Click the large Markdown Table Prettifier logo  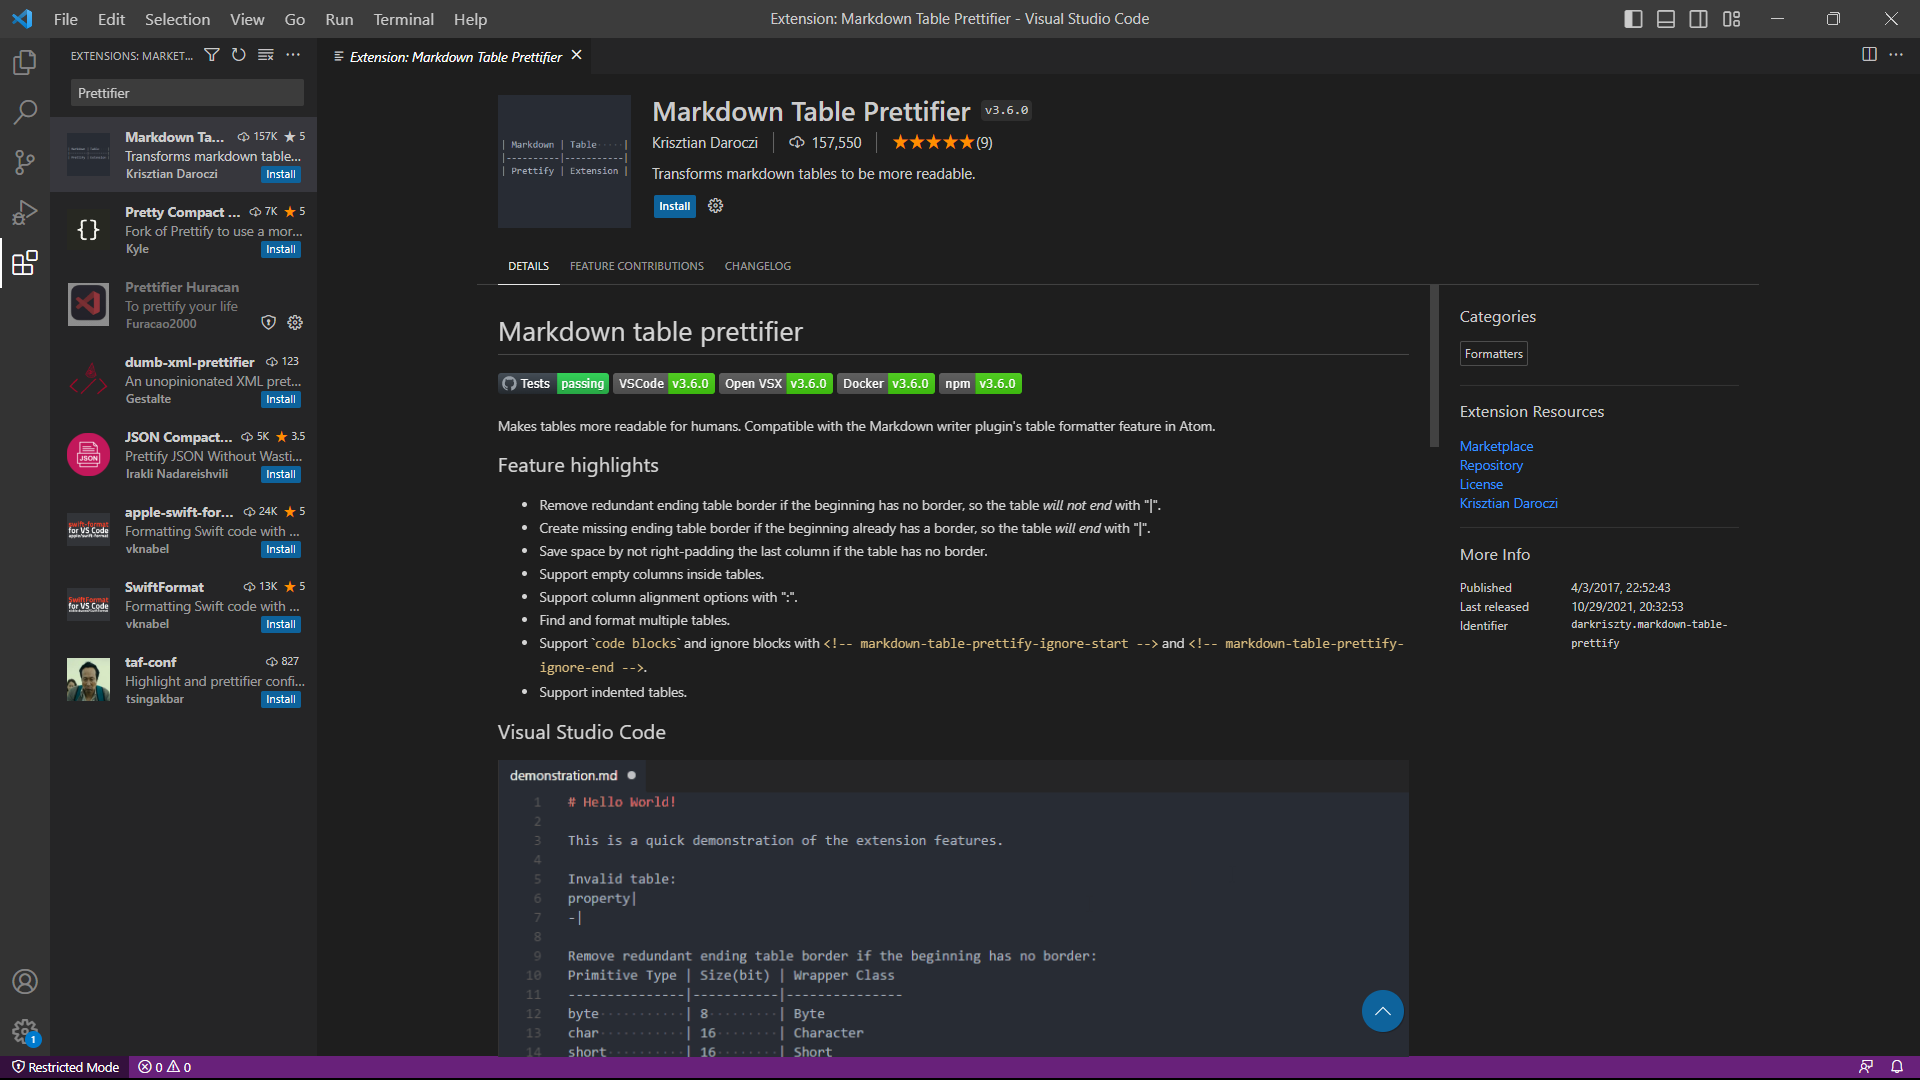564,161
